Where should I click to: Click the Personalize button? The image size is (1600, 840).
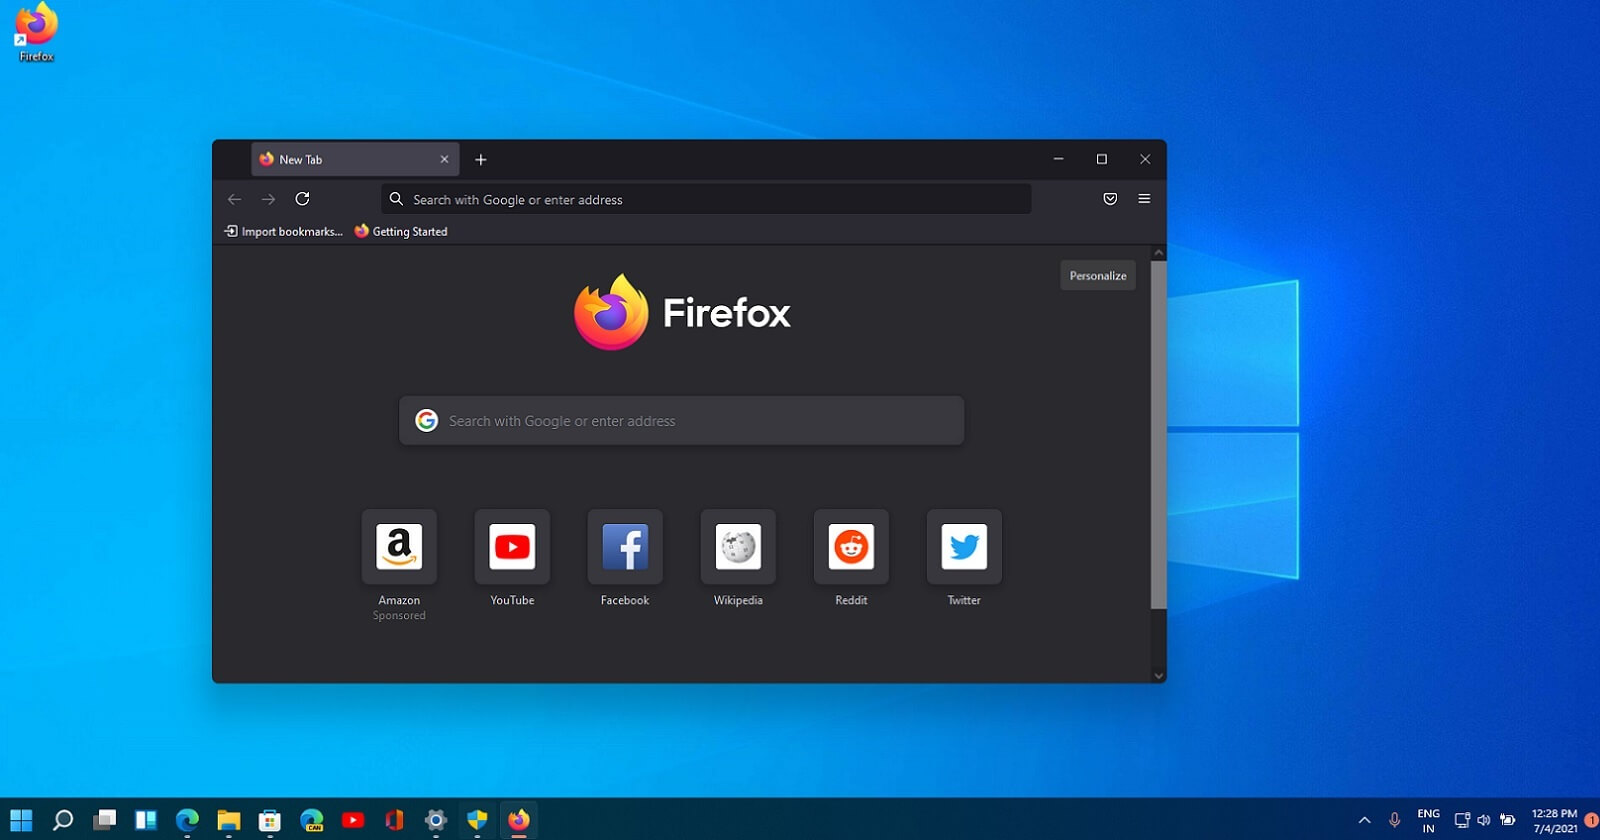coord(1097,276)
